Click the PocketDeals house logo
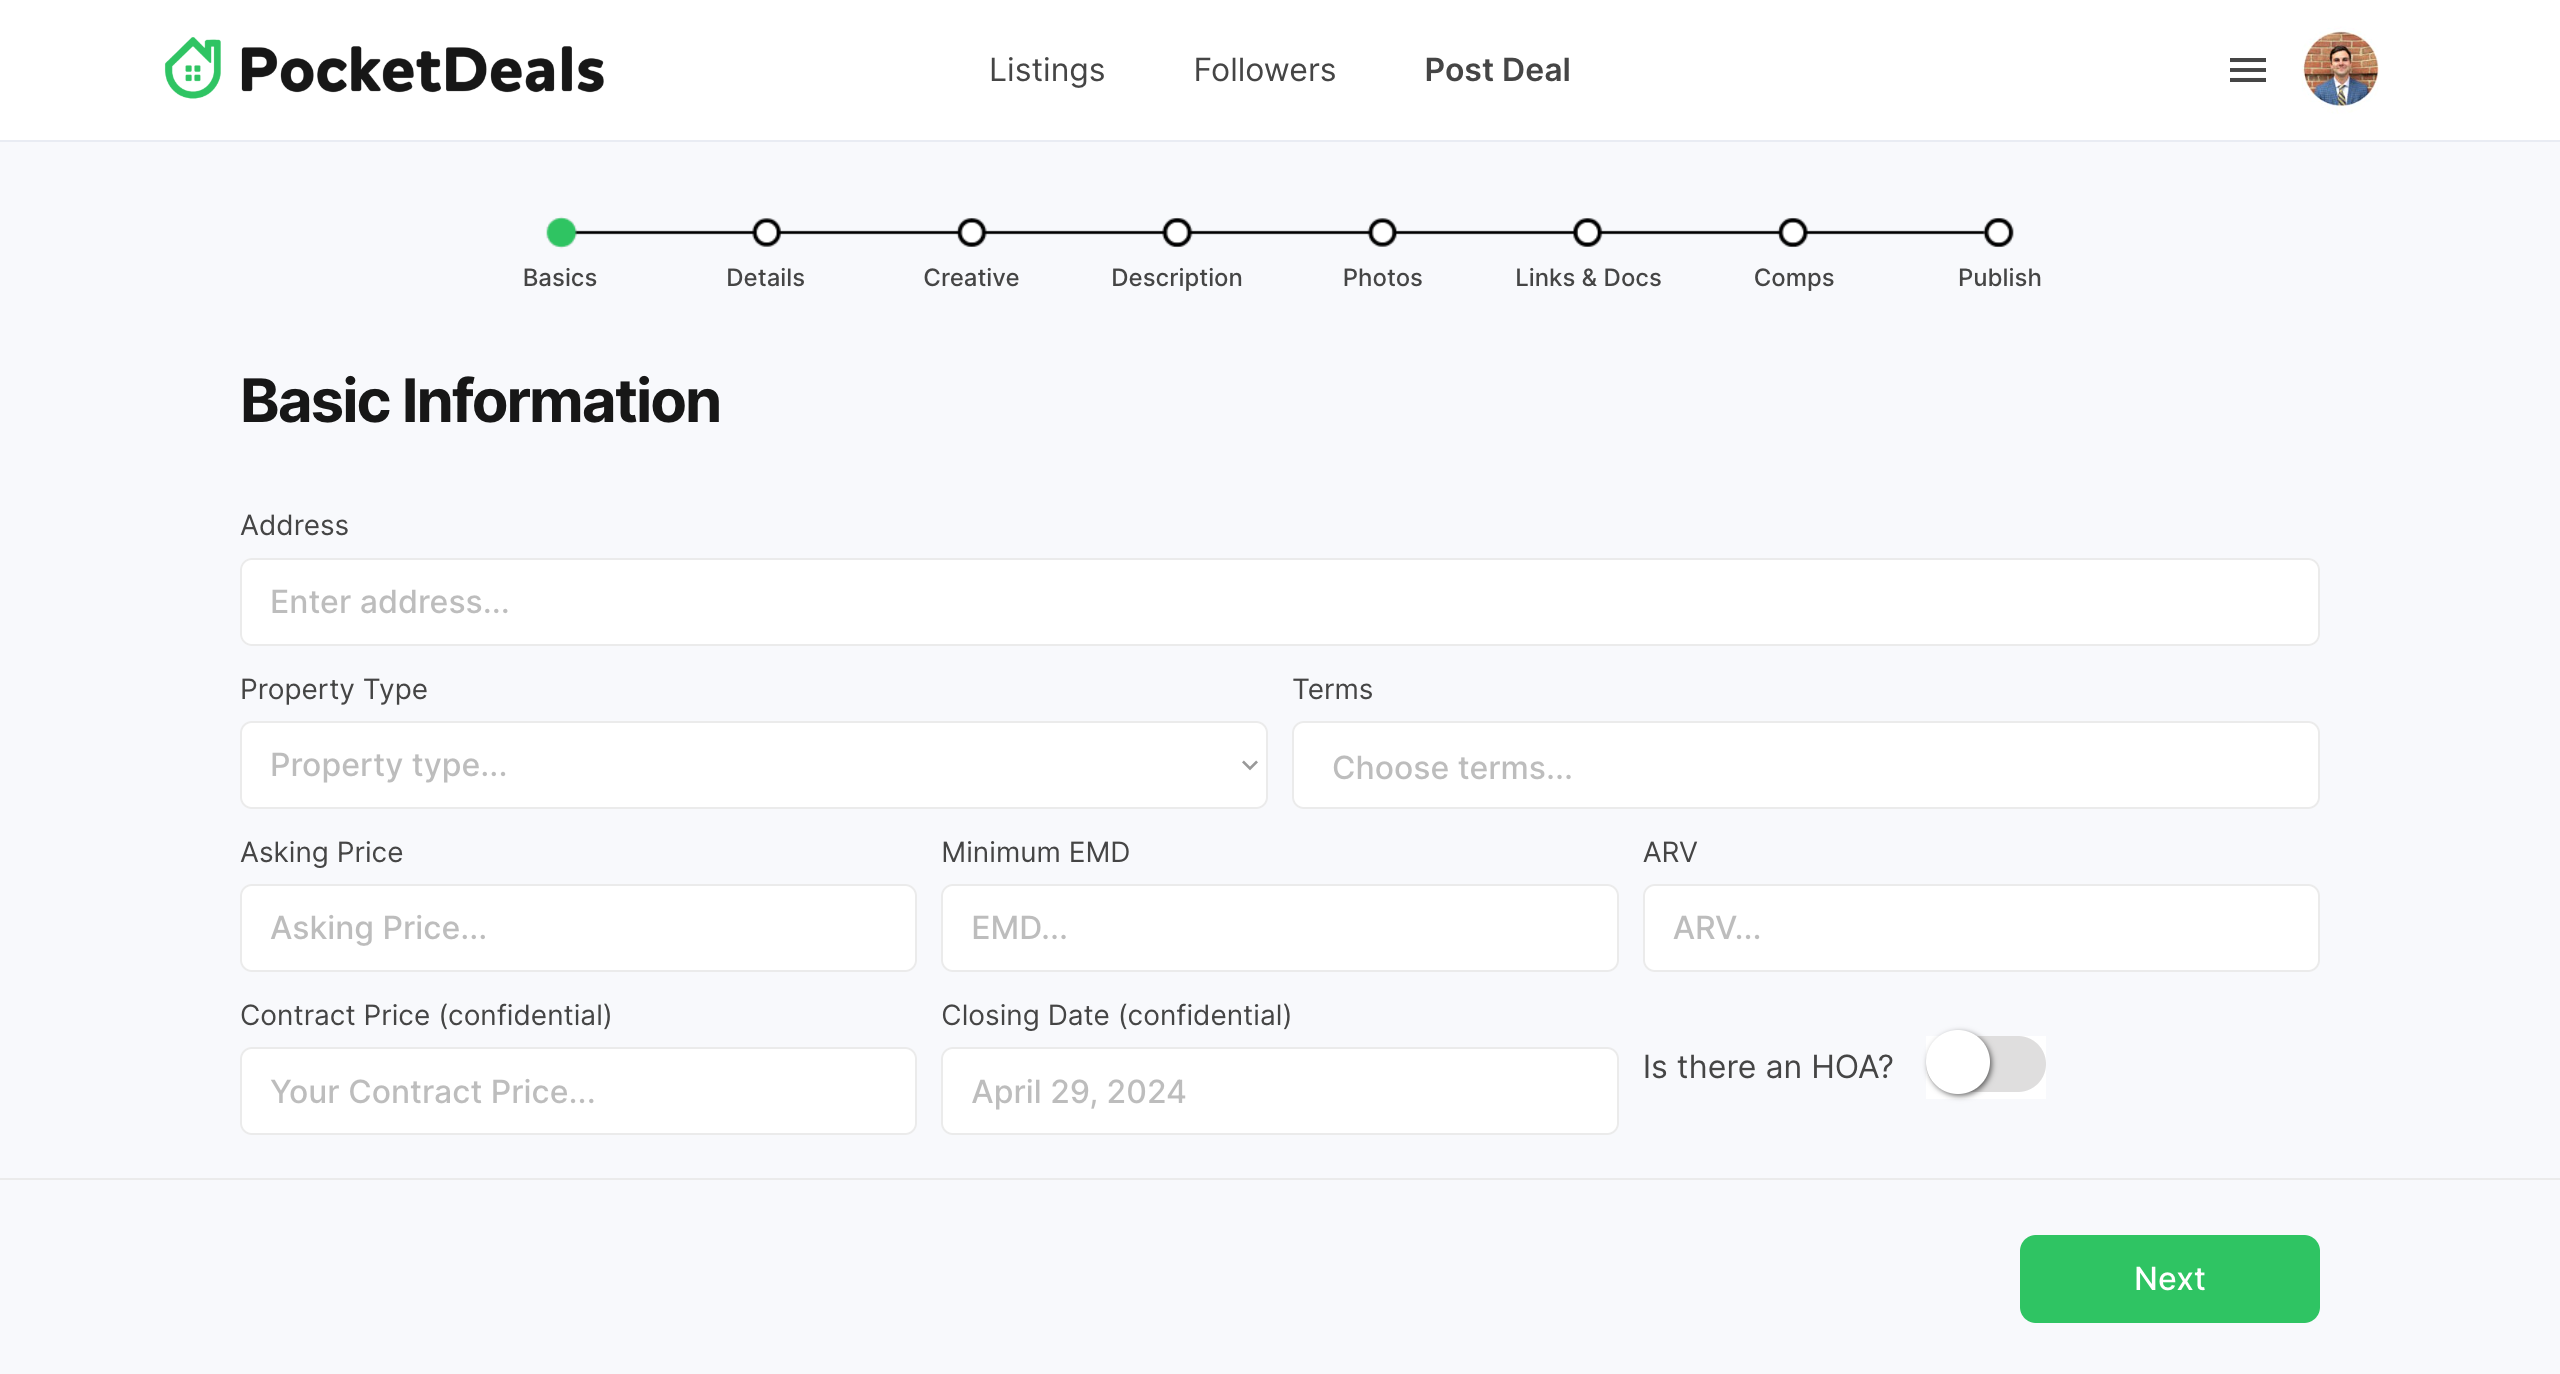This screenshot has width=2560, height=1374. (x=193, y=69)
